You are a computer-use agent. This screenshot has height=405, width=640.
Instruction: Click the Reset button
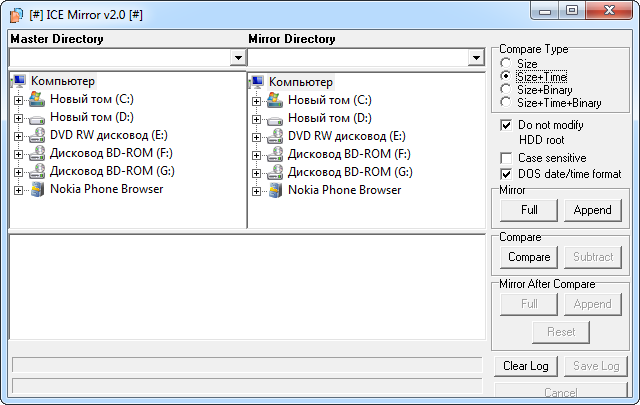coord(561,332)
